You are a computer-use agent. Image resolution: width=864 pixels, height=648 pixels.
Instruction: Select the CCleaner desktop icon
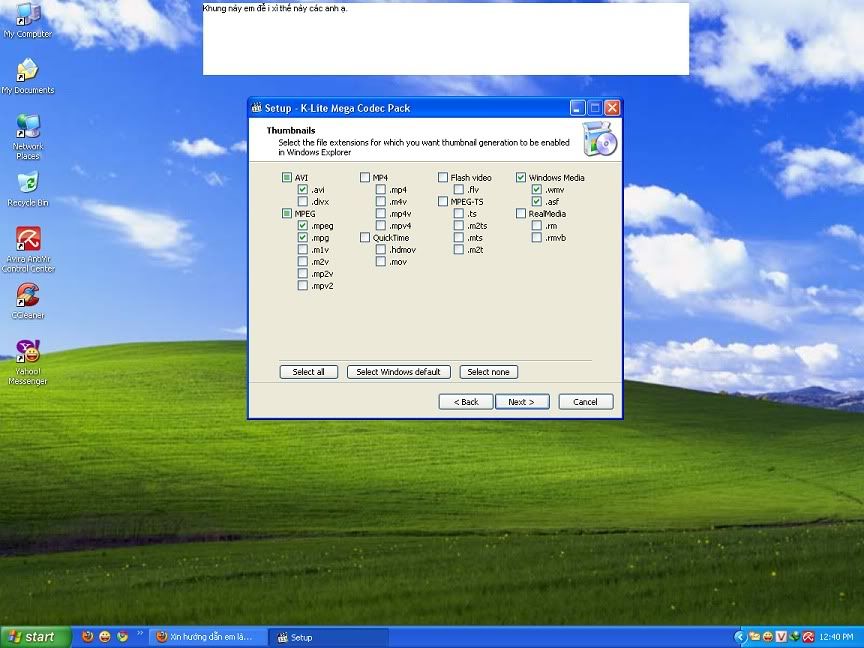(28, 301)
